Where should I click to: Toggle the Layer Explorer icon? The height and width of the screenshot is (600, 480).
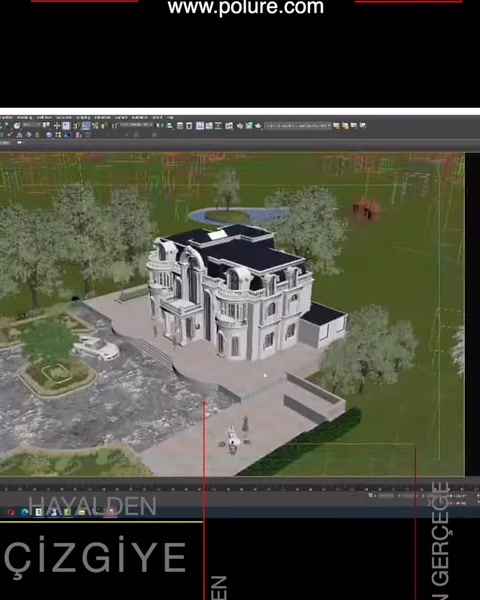(189, 126)
